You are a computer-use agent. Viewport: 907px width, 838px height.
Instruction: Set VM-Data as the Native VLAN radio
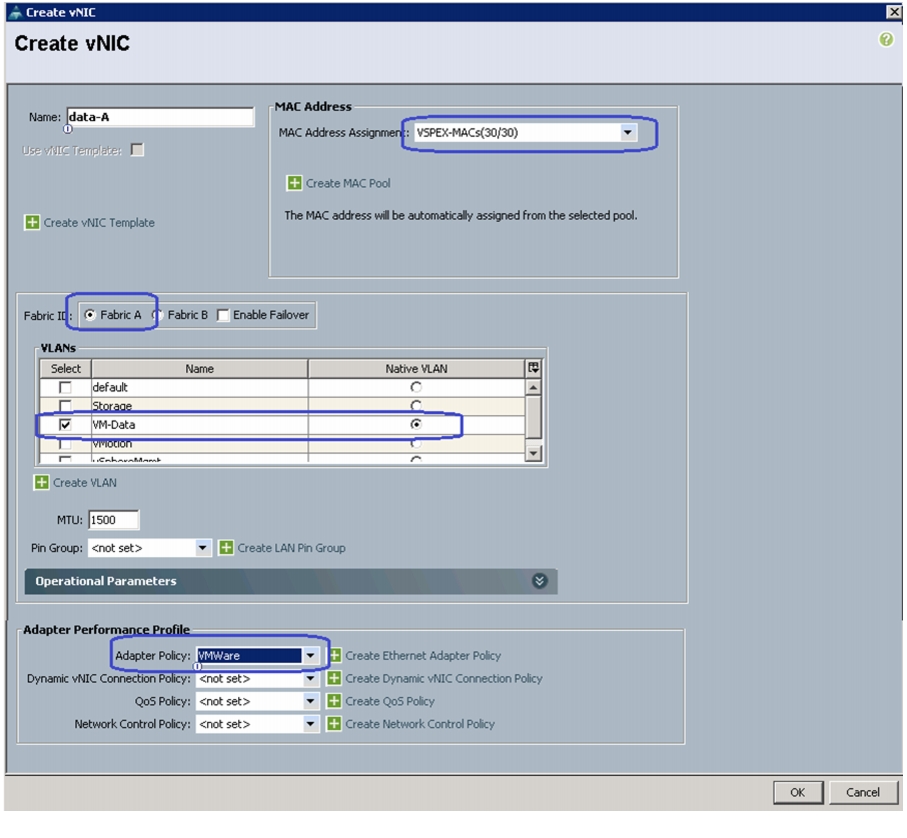coord(416,424)
